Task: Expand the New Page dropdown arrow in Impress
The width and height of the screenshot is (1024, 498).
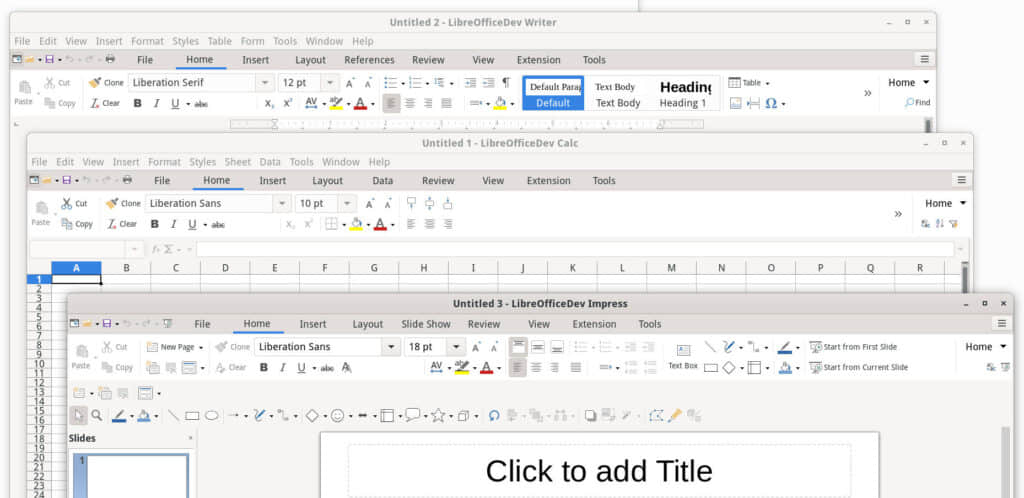Action: [201, 347]
